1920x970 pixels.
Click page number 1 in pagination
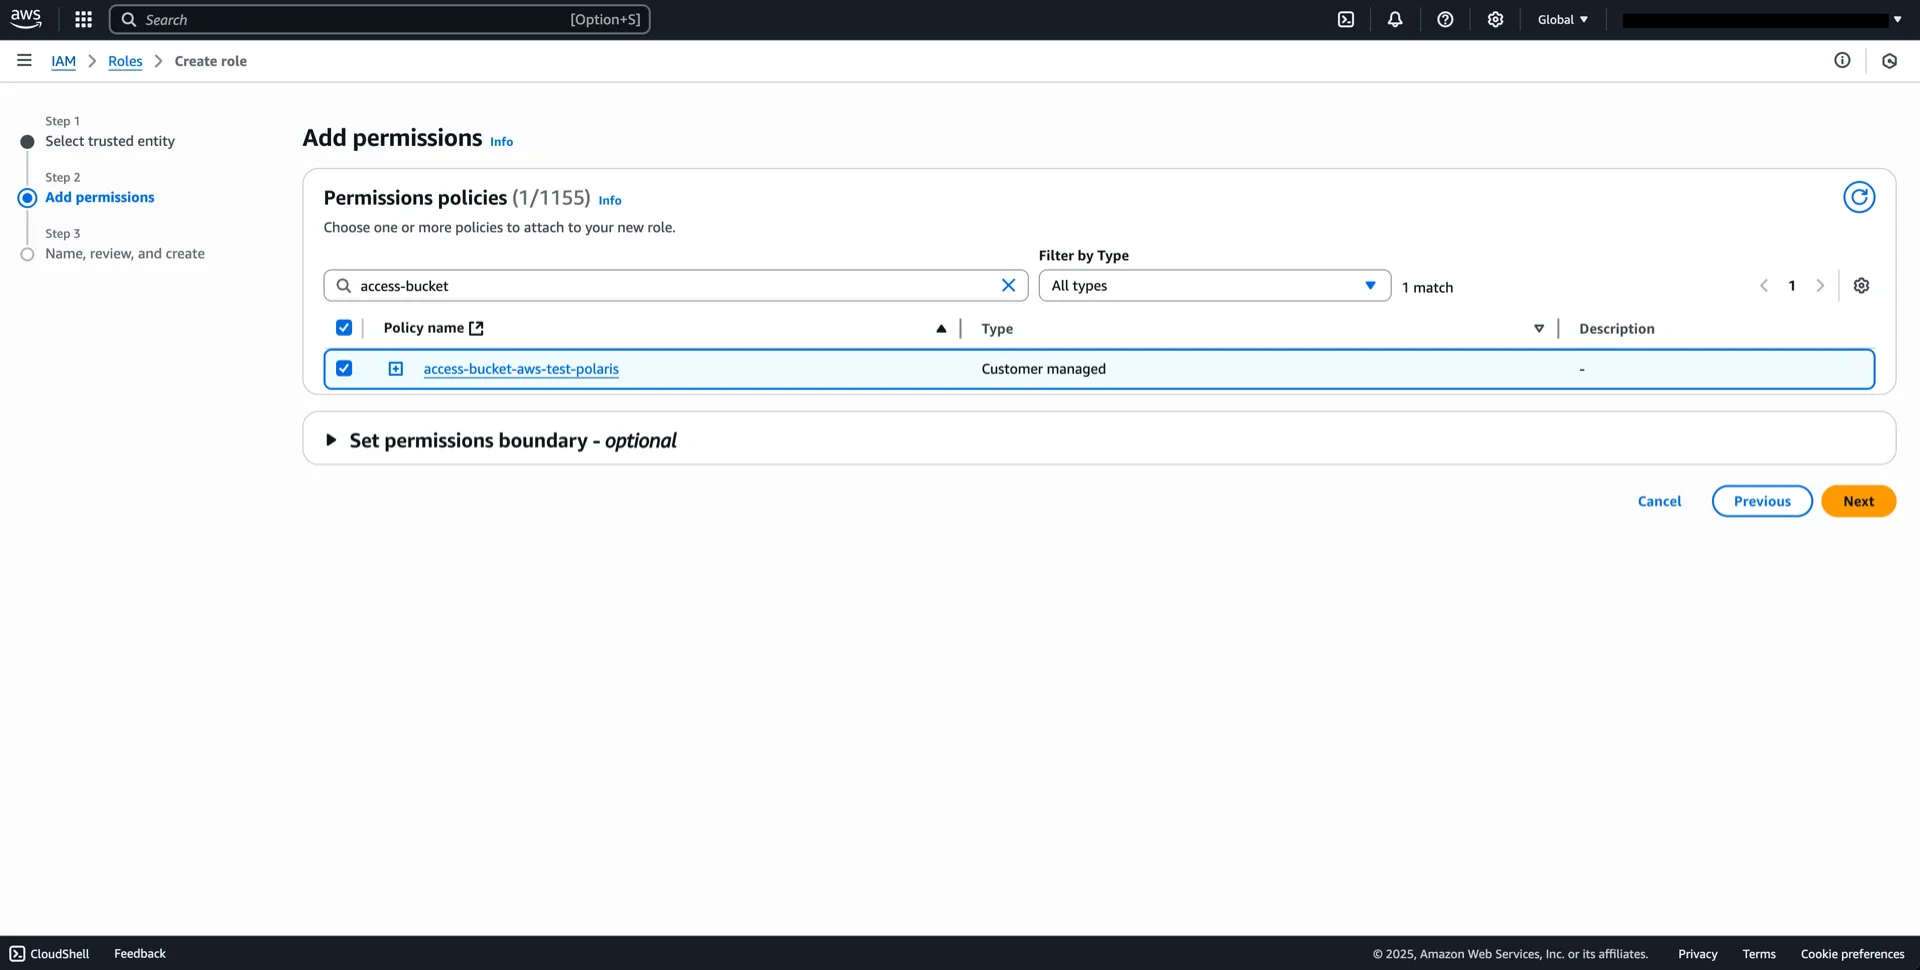click(1792, 285)
